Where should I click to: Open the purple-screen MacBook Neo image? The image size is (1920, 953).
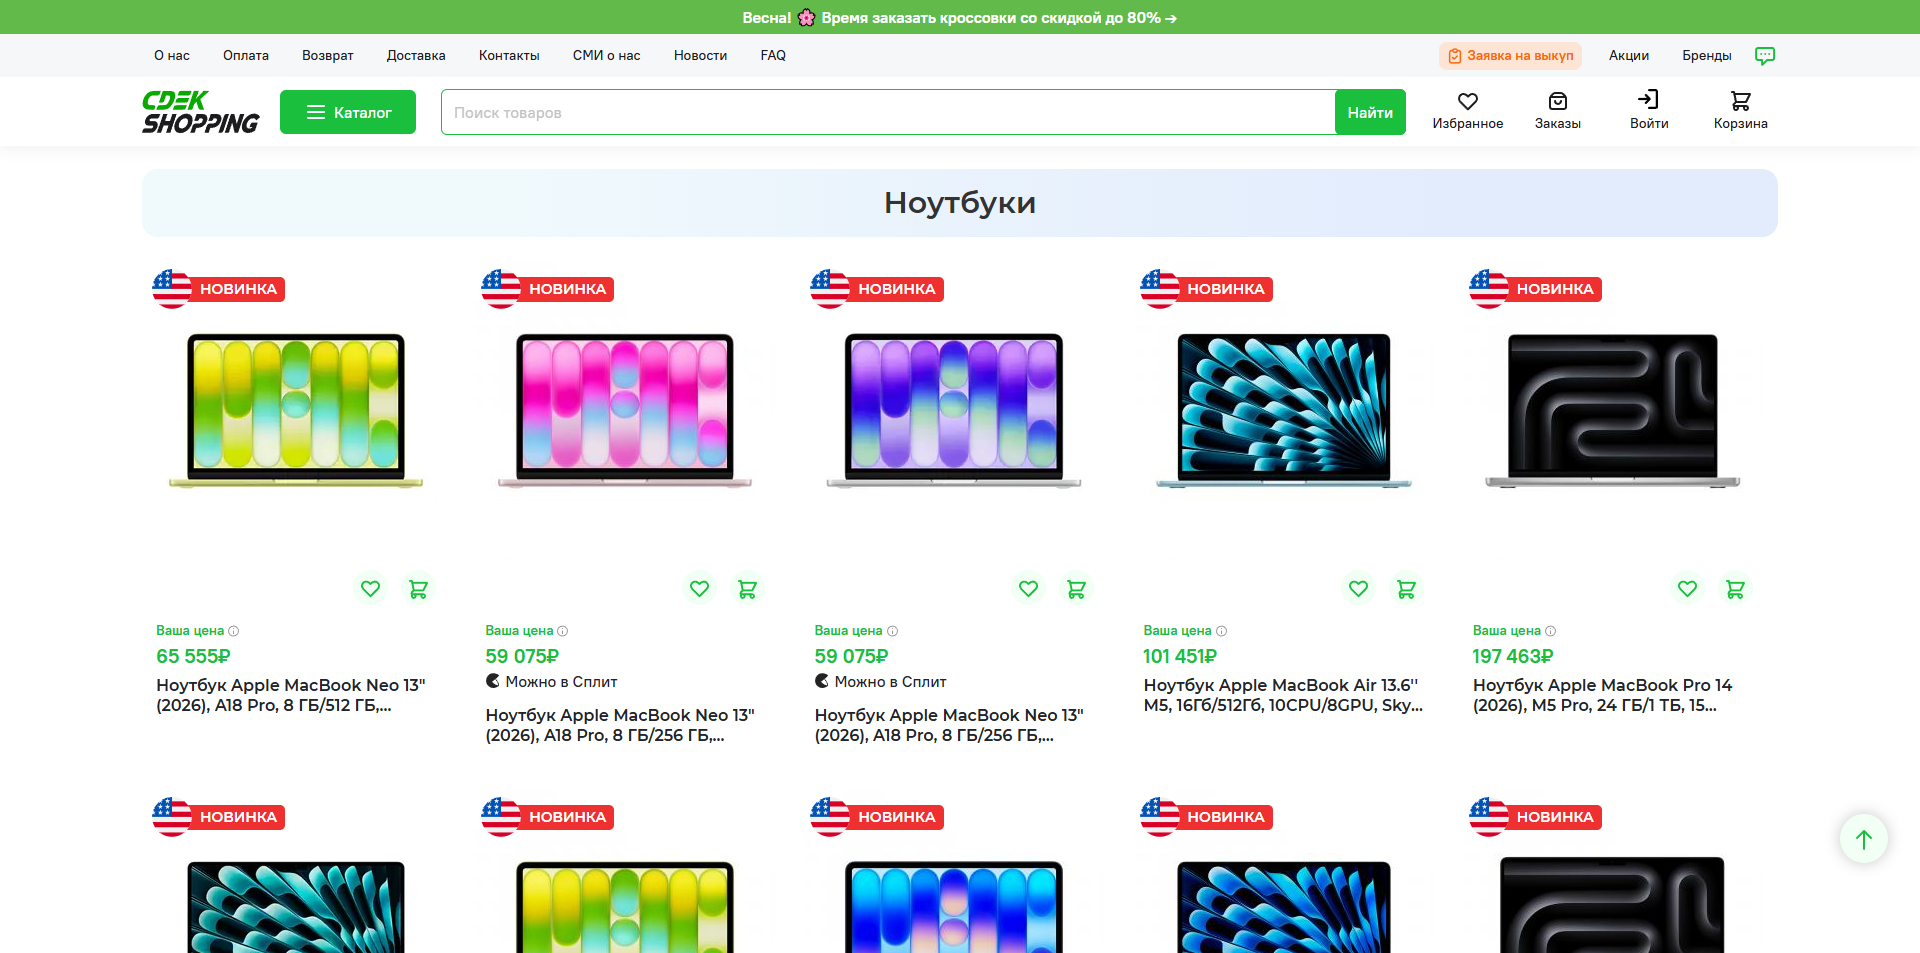tap(954, 411)
